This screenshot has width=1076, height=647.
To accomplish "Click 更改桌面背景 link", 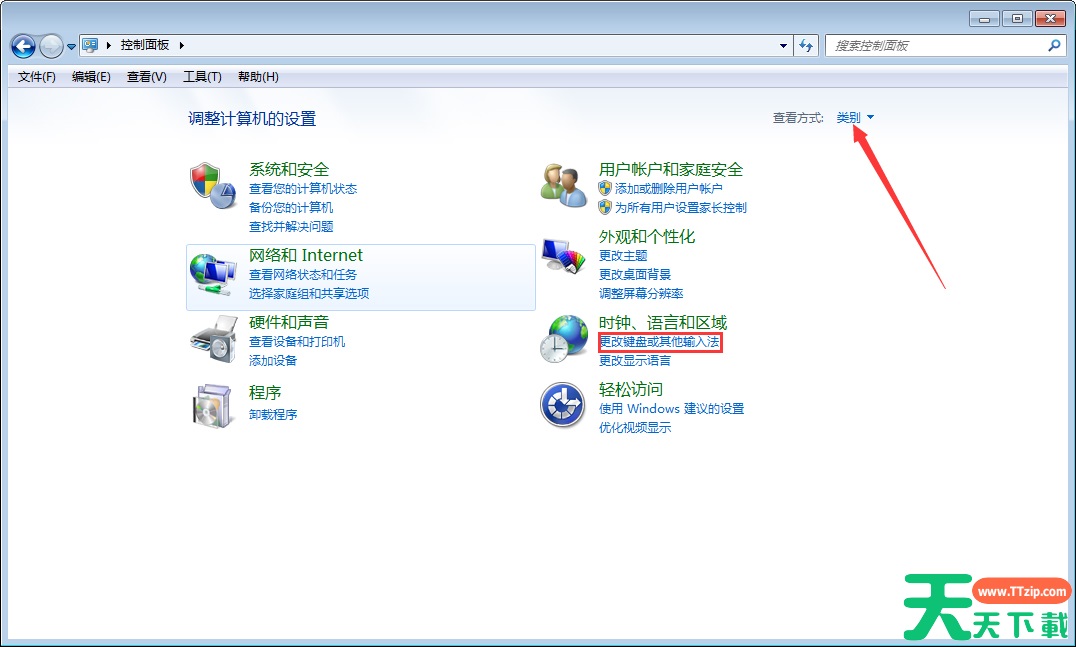I will point(635,274).
